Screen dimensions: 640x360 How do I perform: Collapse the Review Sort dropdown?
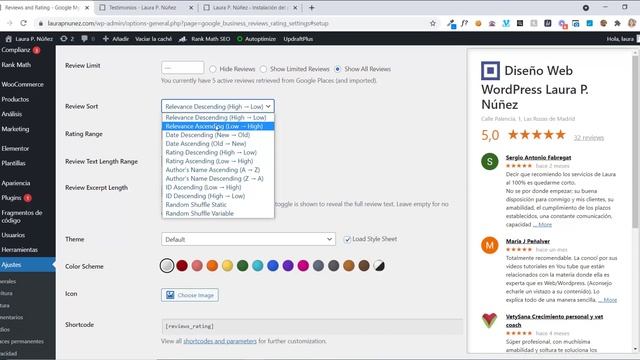[218, 106]
